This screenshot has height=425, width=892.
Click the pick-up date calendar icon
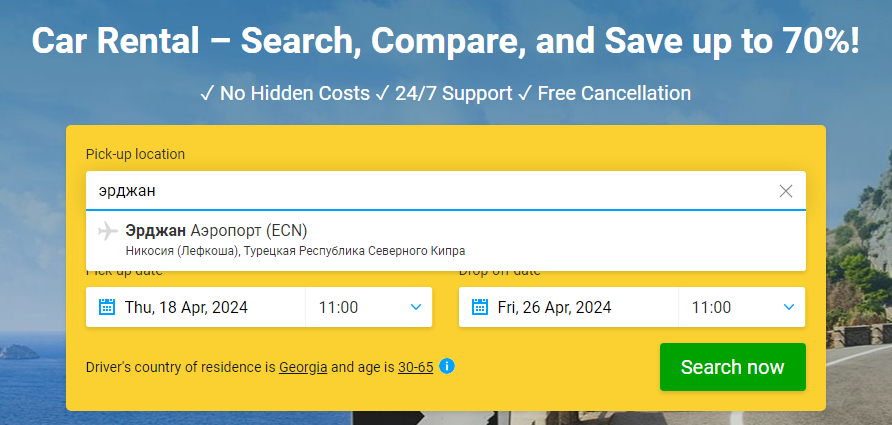pyautogui.click(x=107, y=307)
